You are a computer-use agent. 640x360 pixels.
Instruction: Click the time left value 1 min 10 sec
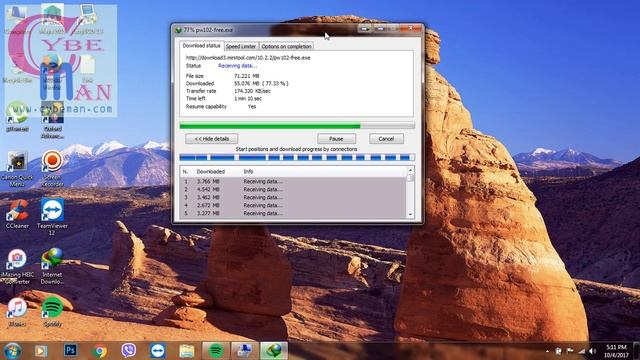248,98
